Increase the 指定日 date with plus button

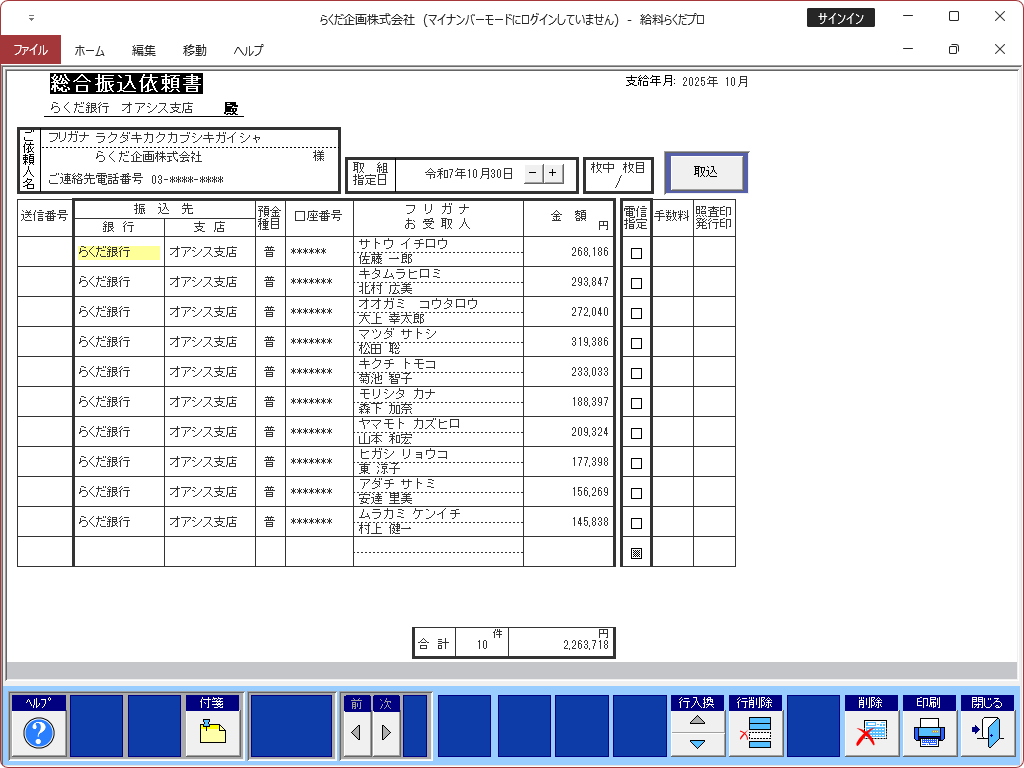553,173
